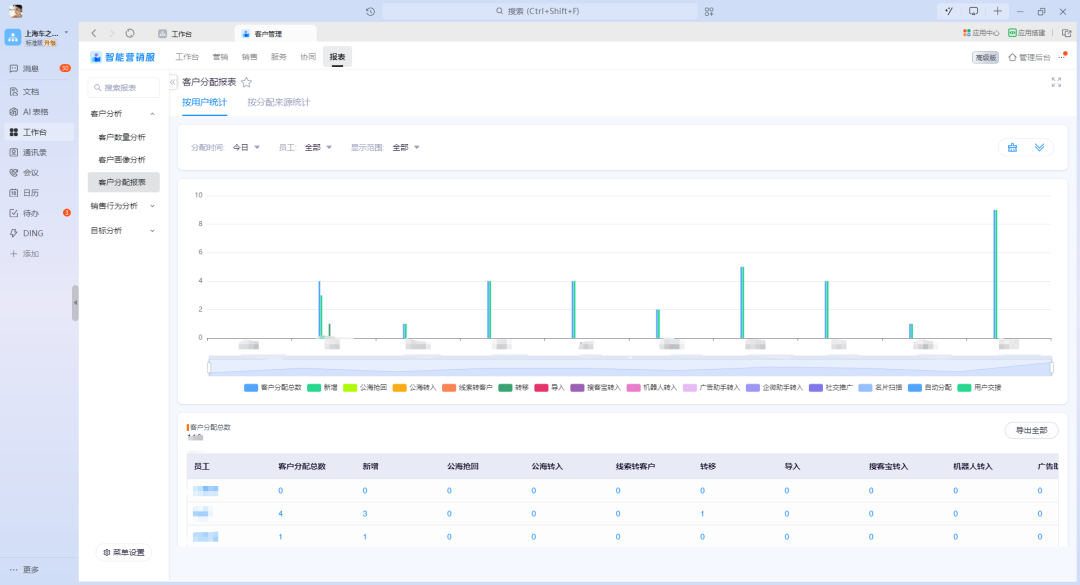This screenshot has height=585, width=1080.
Task: Open the 显示范围 全部 dropdown
Action: coord(406,147)
